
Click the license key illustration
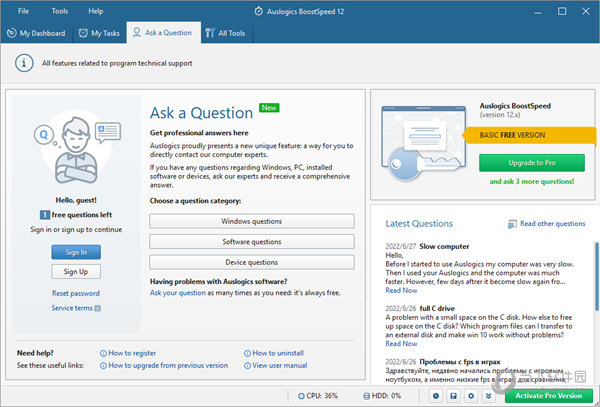click(424, 143)
